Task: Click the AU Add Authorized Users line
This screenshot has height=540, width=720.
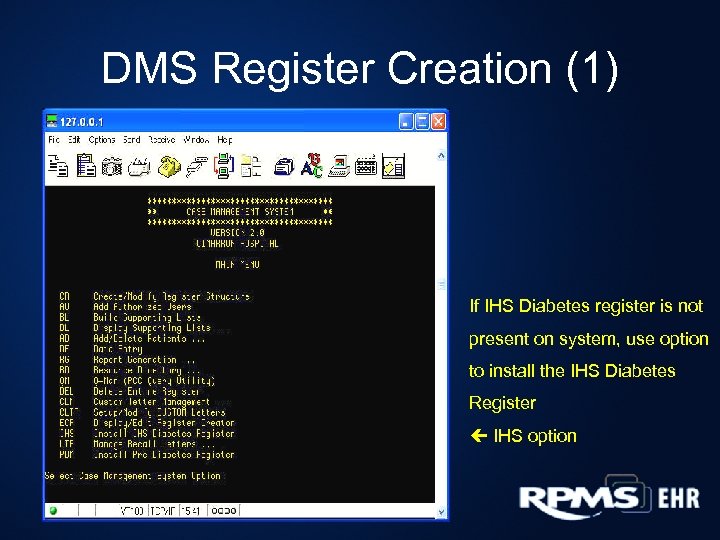Action: point(125,307)
